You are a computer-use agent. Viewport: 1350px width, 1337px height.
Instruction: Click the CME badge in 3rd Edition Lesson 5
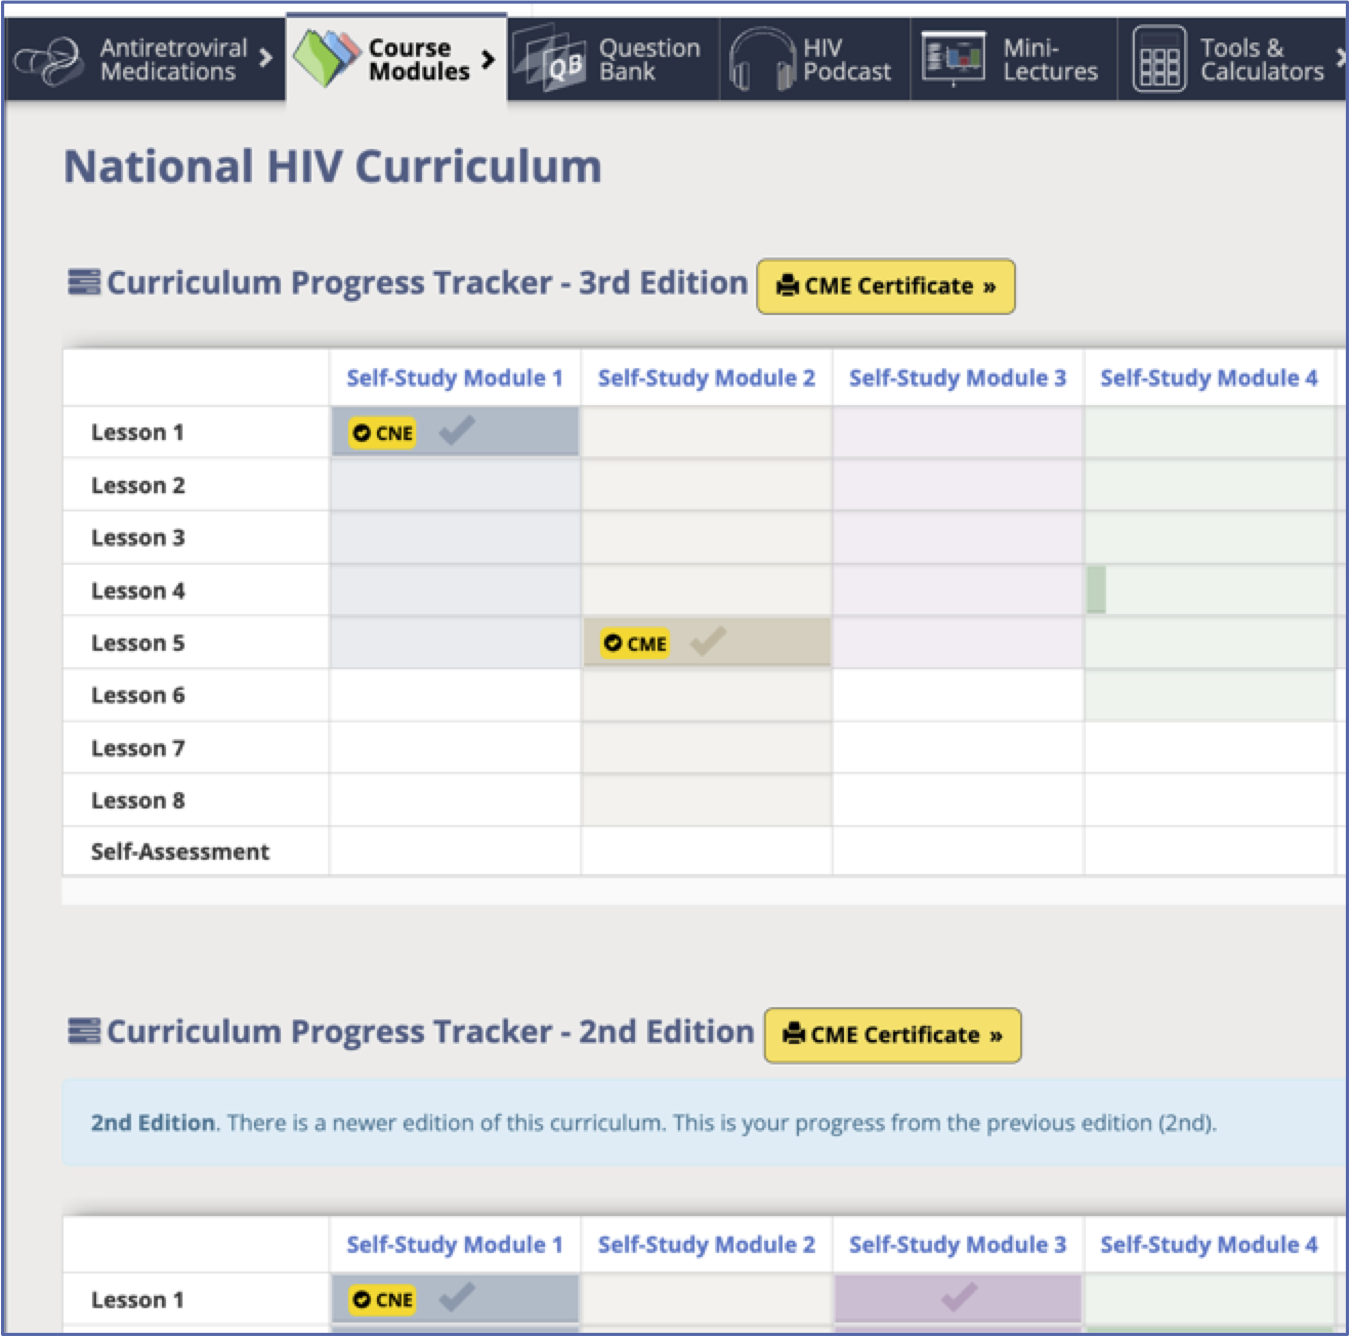pyautogui.click(x=635, y=644)
